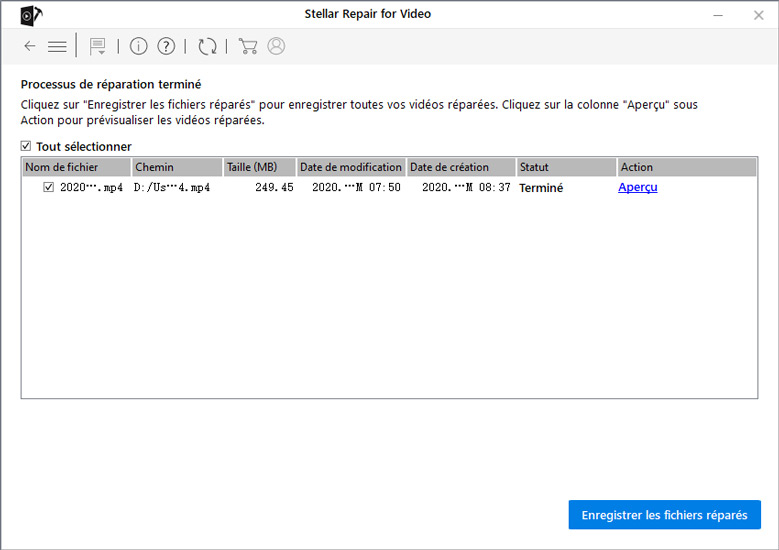Select the file name 2020….mp4 cell

(91, 188)
